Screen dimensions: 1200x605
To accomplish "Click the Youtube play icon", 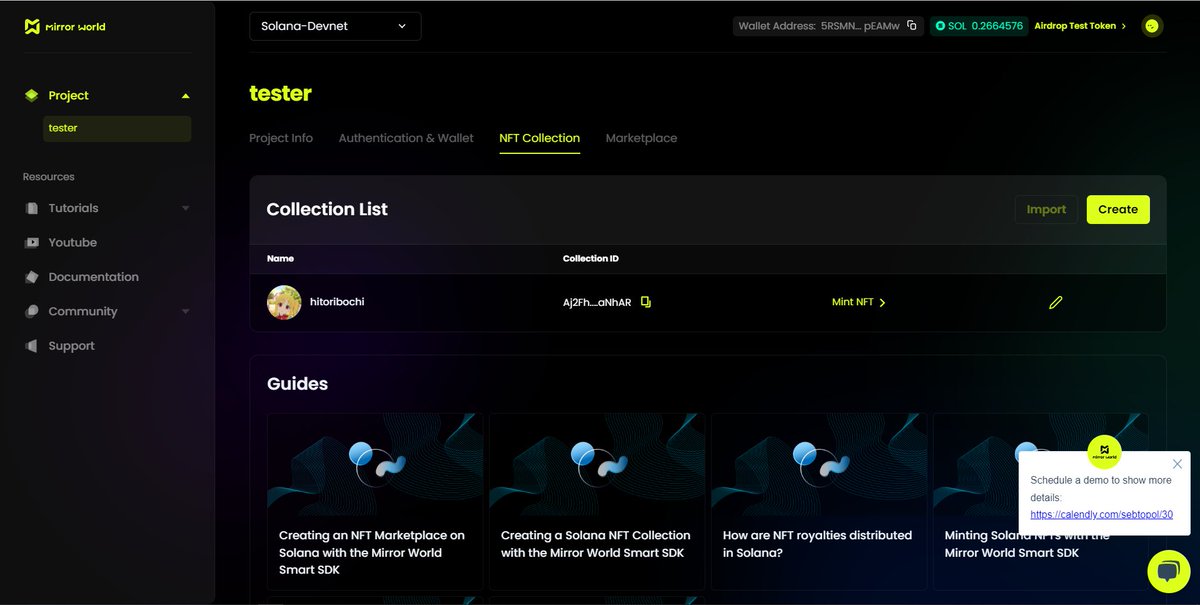I will pos(31,242).
